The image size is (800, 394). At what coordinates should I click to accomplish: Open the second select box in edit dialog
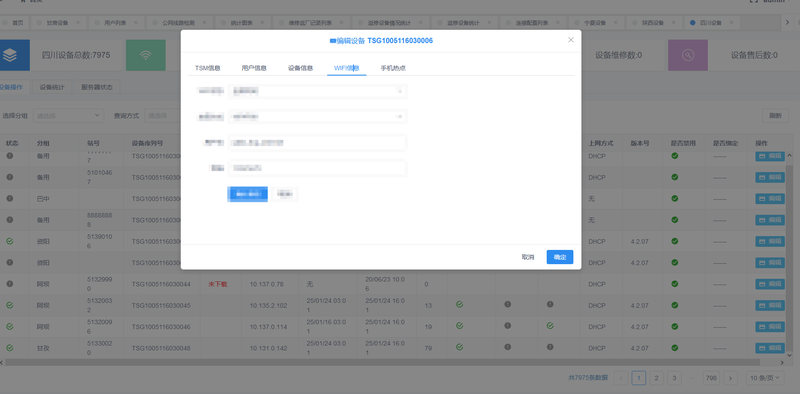click(317, 117)
